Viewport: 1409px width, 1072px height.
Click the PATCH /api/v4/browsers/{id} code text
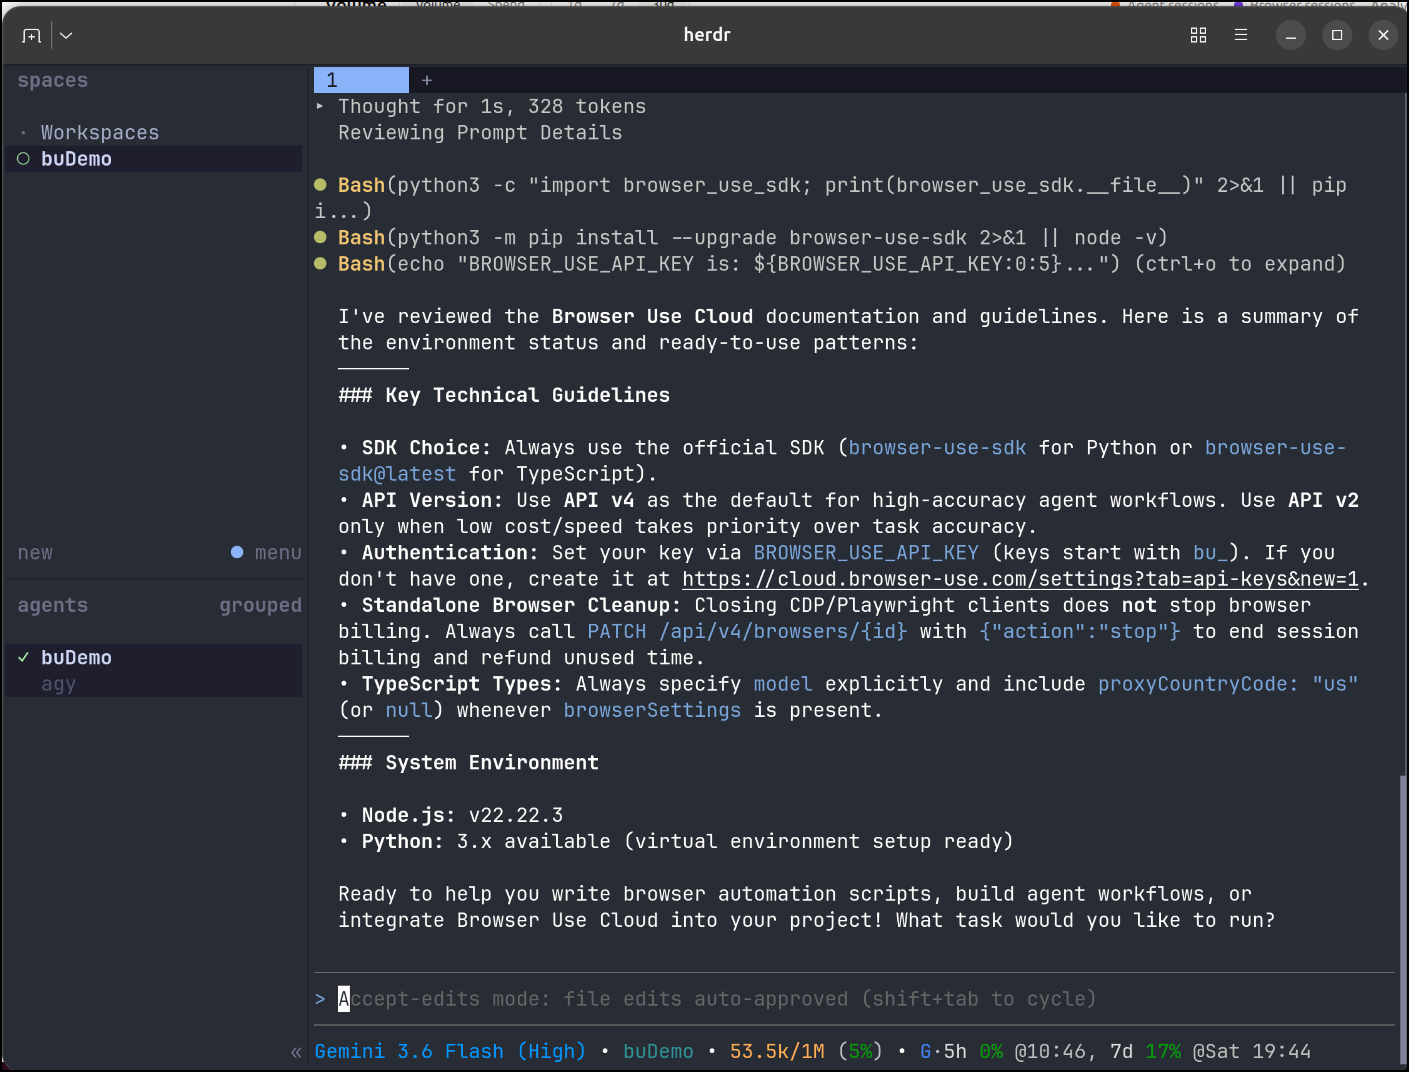point(747,632)
